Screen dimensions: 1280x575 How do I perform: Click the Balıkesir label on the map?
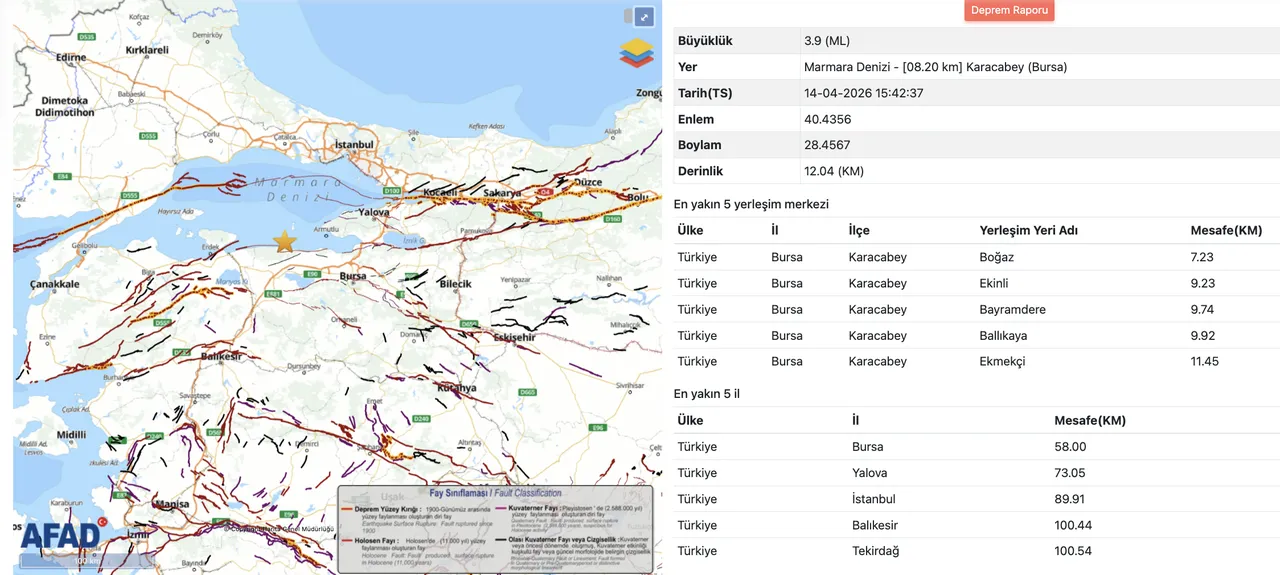tap(221, 356)
